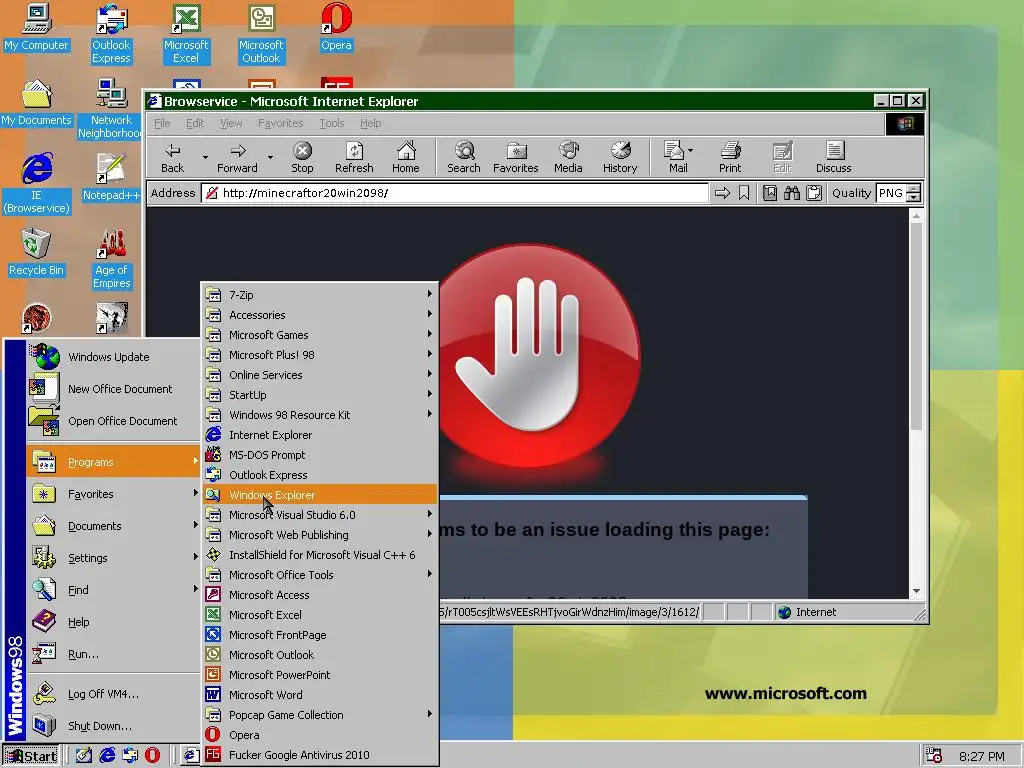Open the Back button history dropdown

tap(205, 157)
